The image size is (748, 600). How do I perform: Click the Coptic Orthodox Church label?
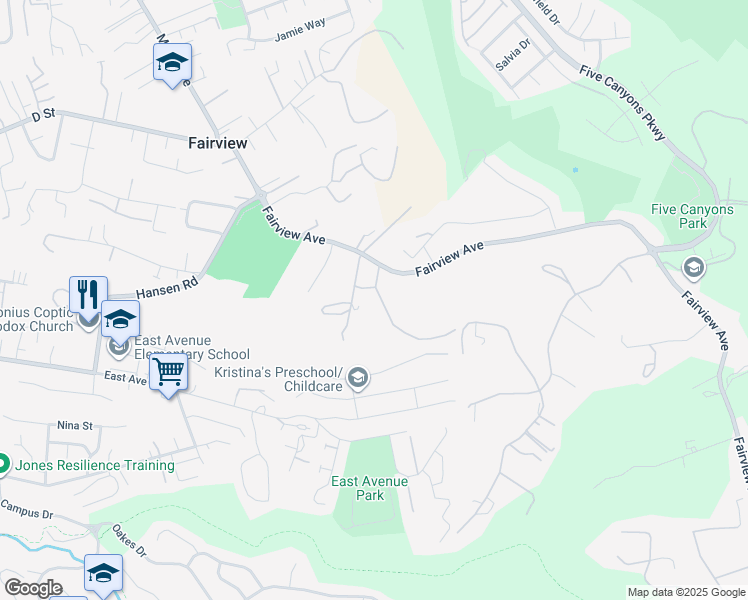tap(37, 320)
